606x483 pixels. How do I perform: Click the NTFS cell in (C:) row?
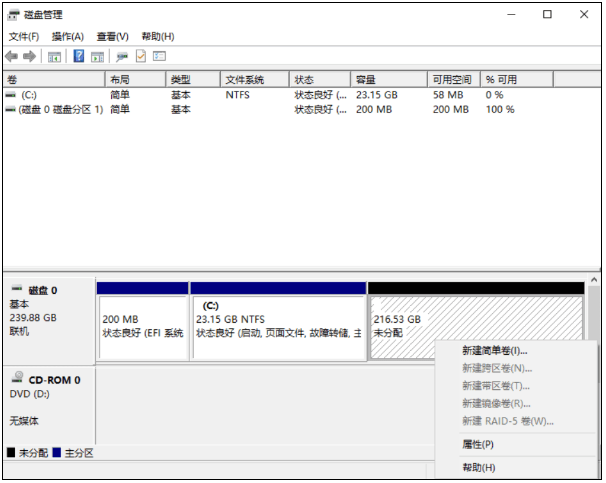tap(238, 95)
